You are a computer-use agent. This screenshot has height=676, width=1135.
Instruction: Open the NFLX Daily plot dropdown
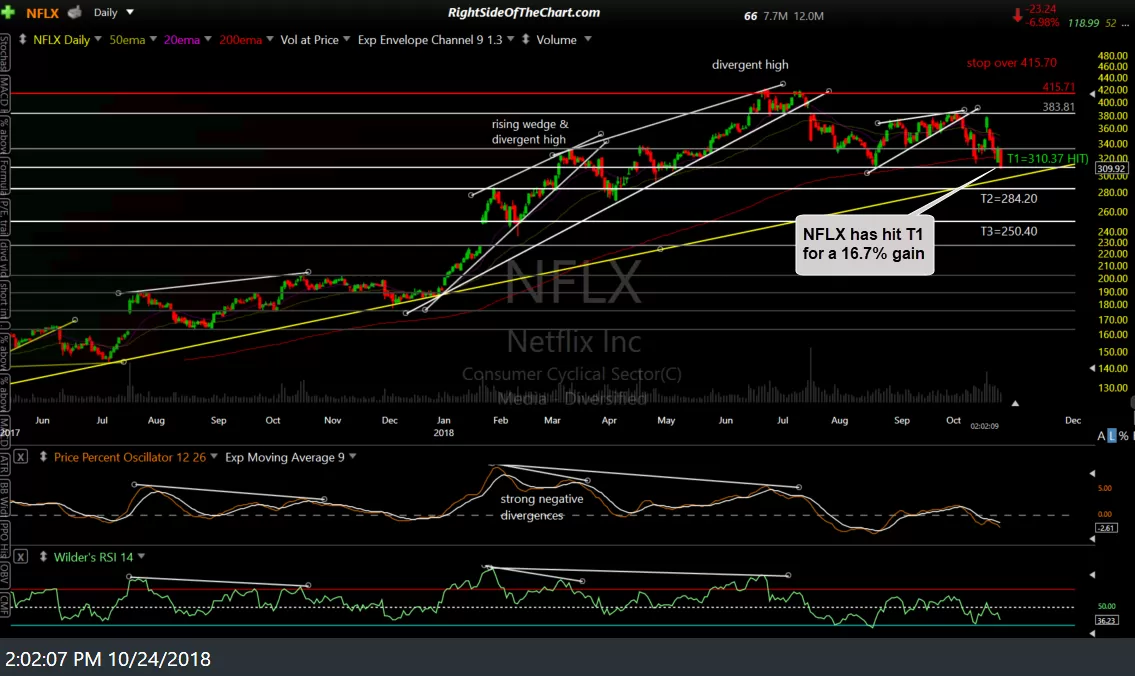coord(98,39)
